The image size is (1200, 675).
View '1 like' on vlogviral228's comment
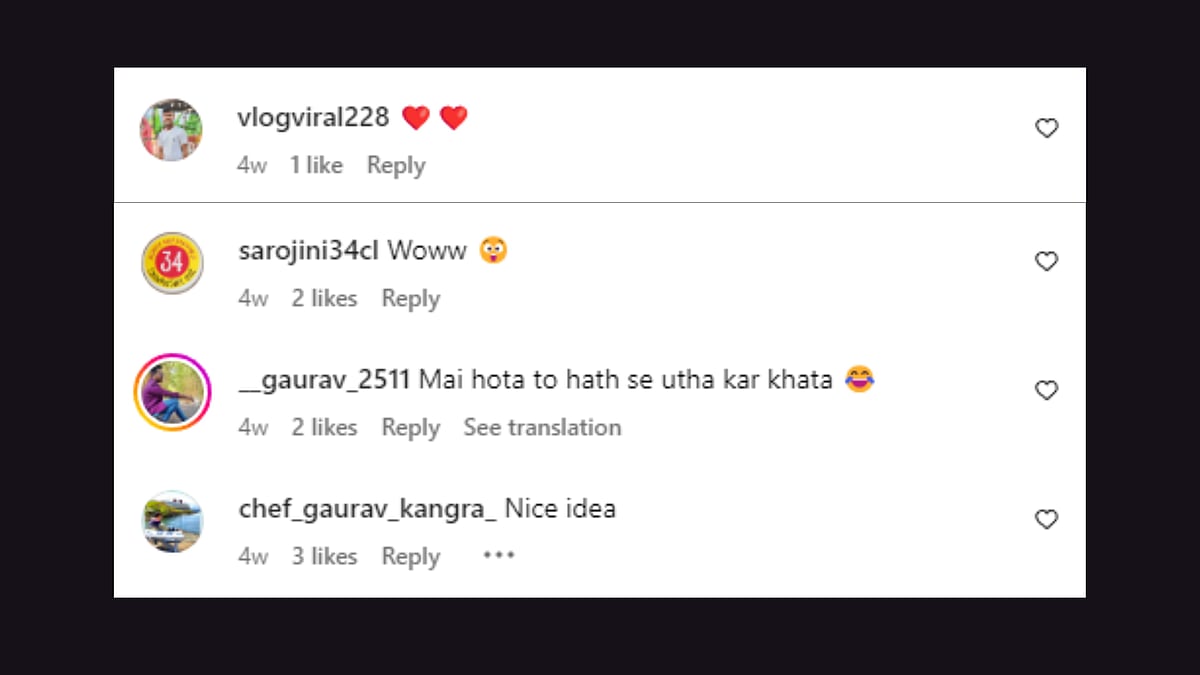(316, 166)
